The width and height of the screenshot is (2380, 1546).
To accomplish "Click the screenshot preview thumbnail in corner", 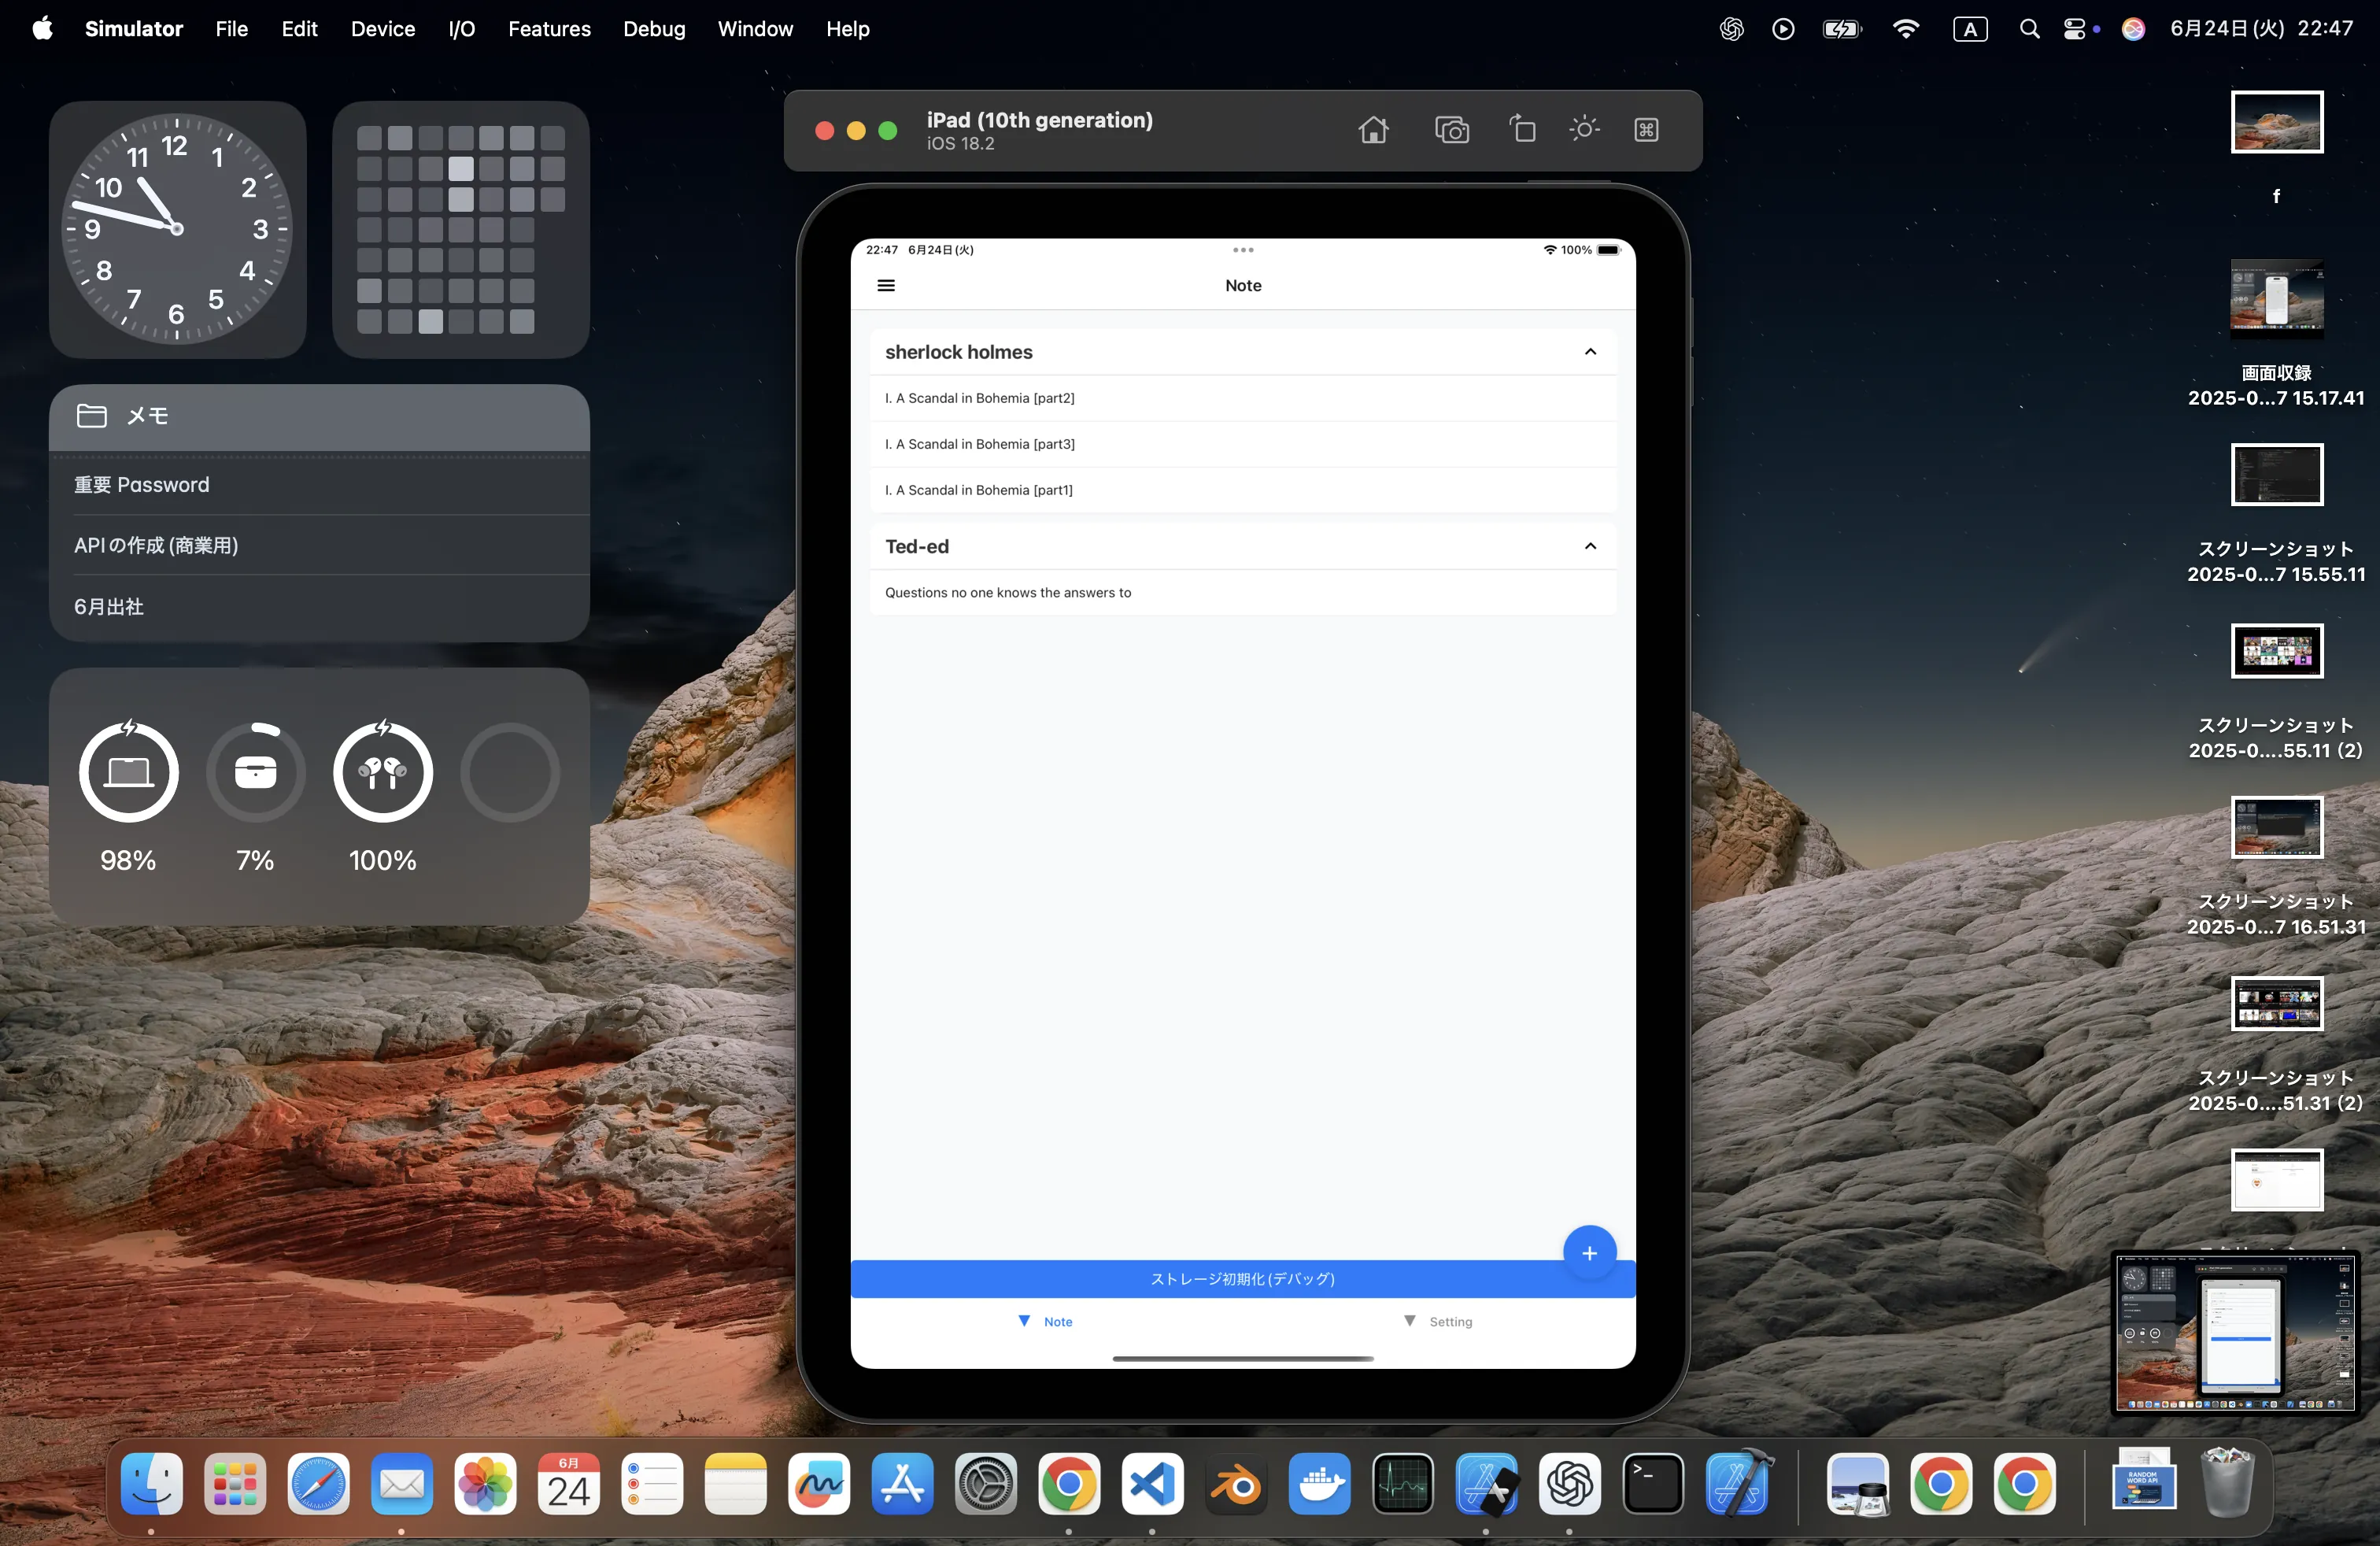I will tap(2235, 1332).
